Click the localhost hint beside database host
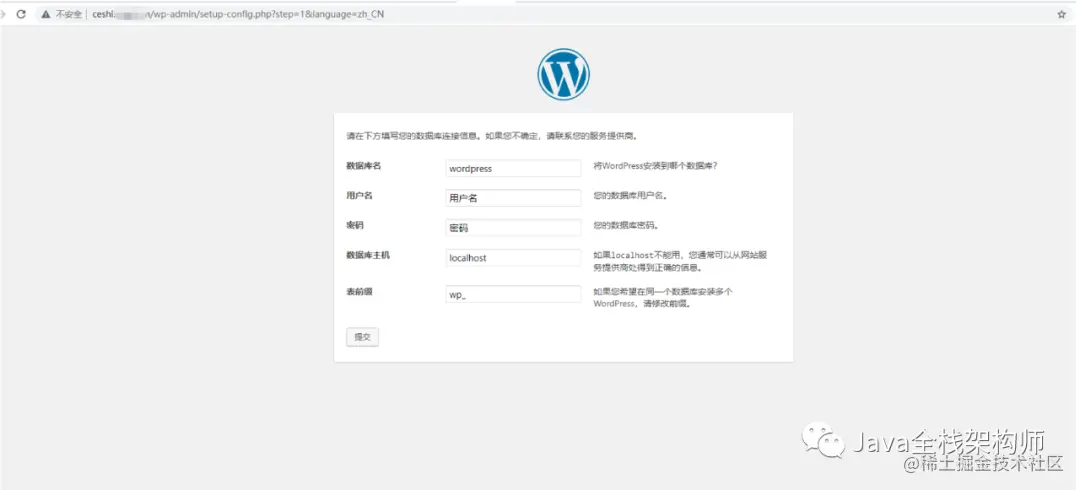1080x490 pixels. (681, 261)
